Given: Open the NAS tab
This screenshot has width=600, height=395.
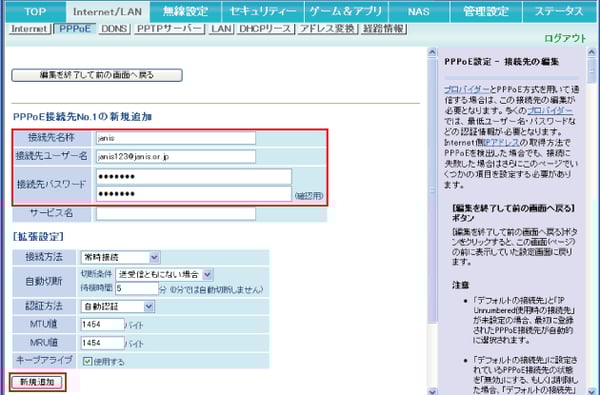Looking at the screenshot, I should click(x=419, y=11).
